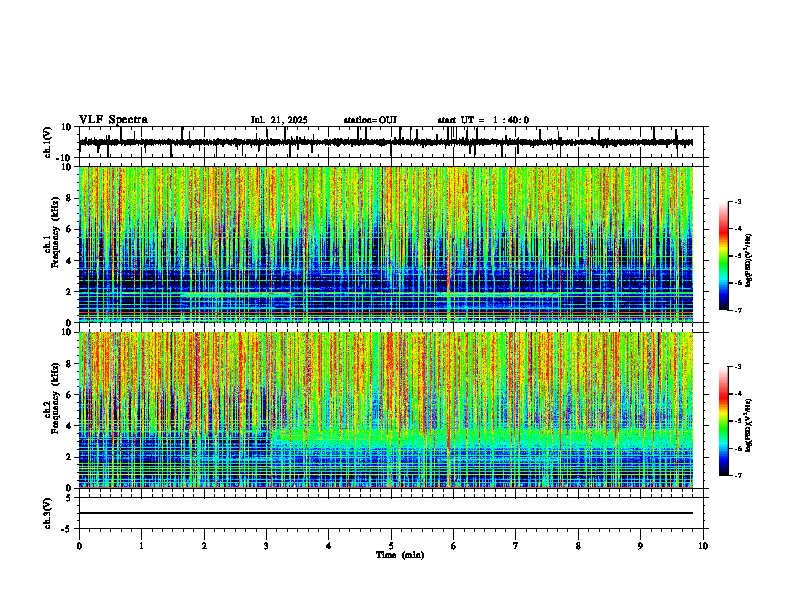Click the ch.2 colorbar log(PSD) unit label
Screen dimensions: 792x612
pyautogui.click(x=748, y=425)
